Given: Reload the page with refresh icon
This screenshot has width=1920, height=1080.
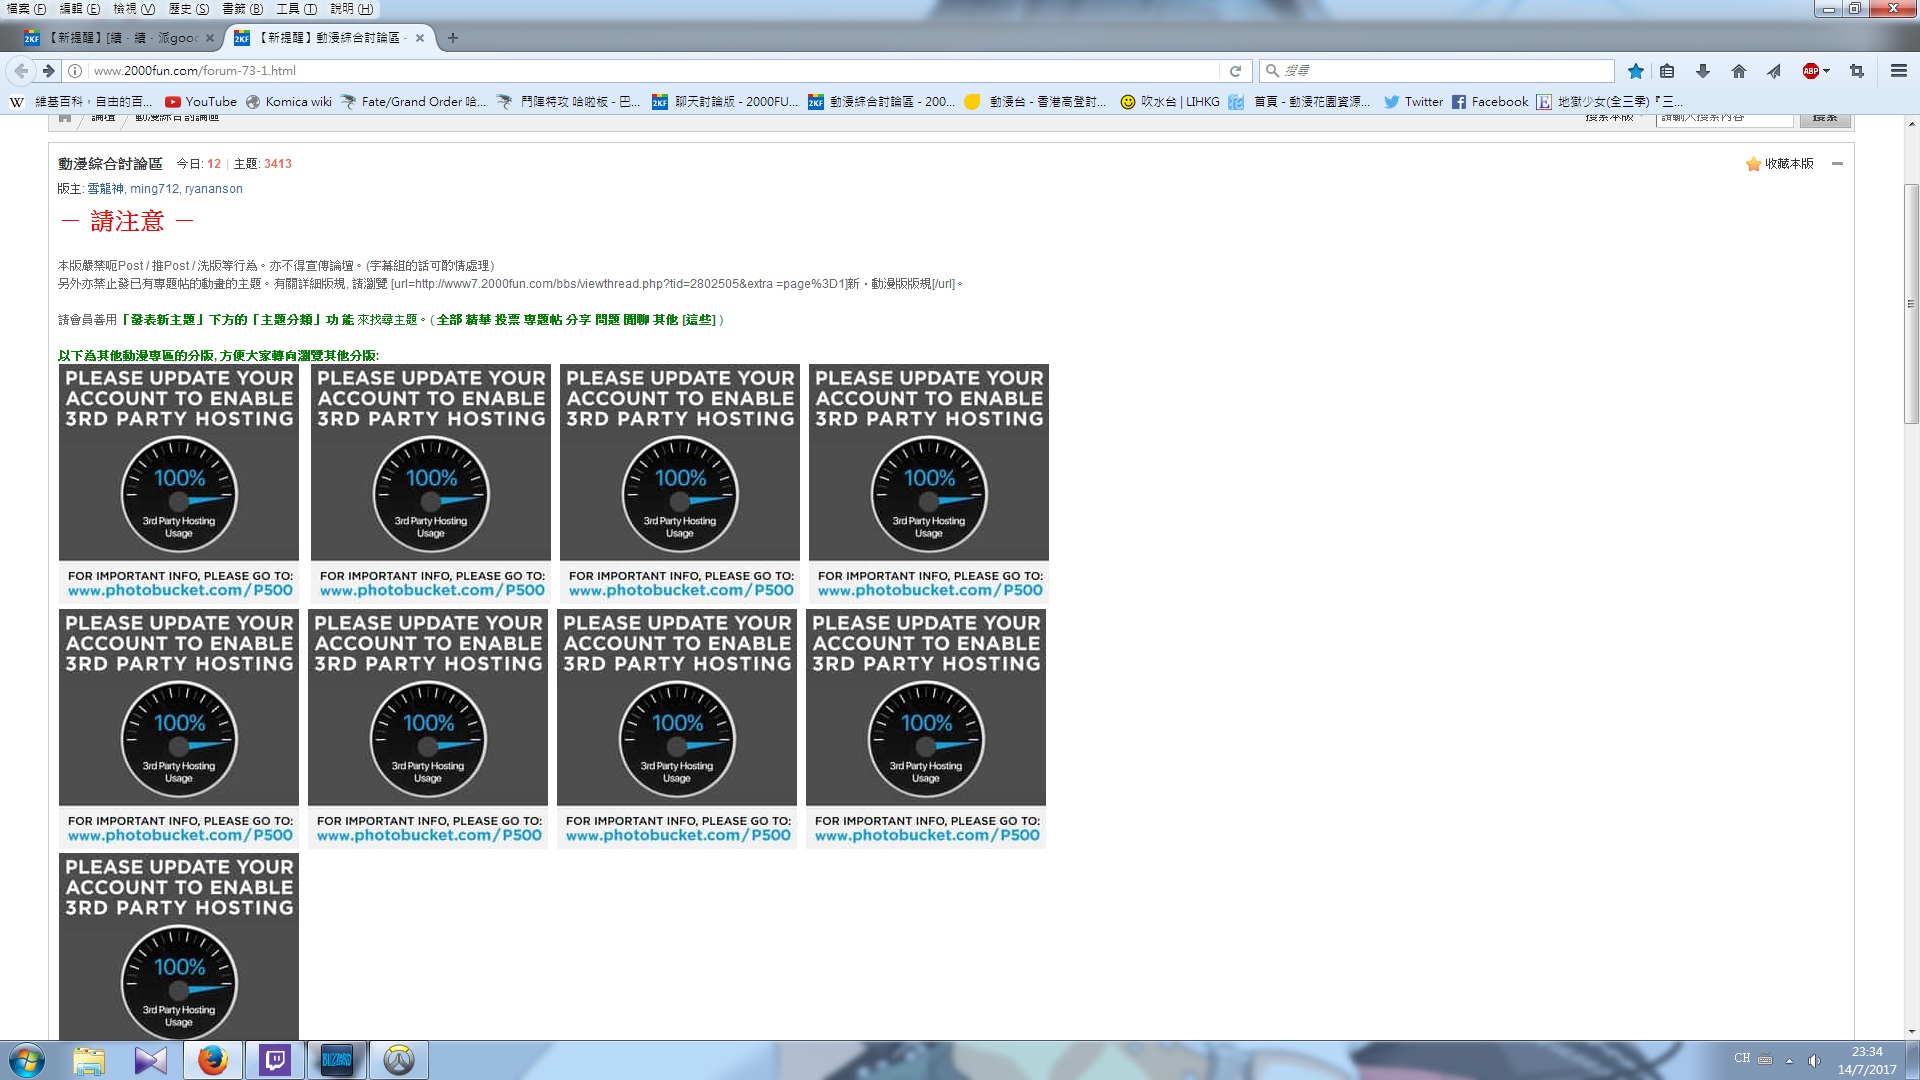Looking at the screenshot, I should pos(1235,71).
